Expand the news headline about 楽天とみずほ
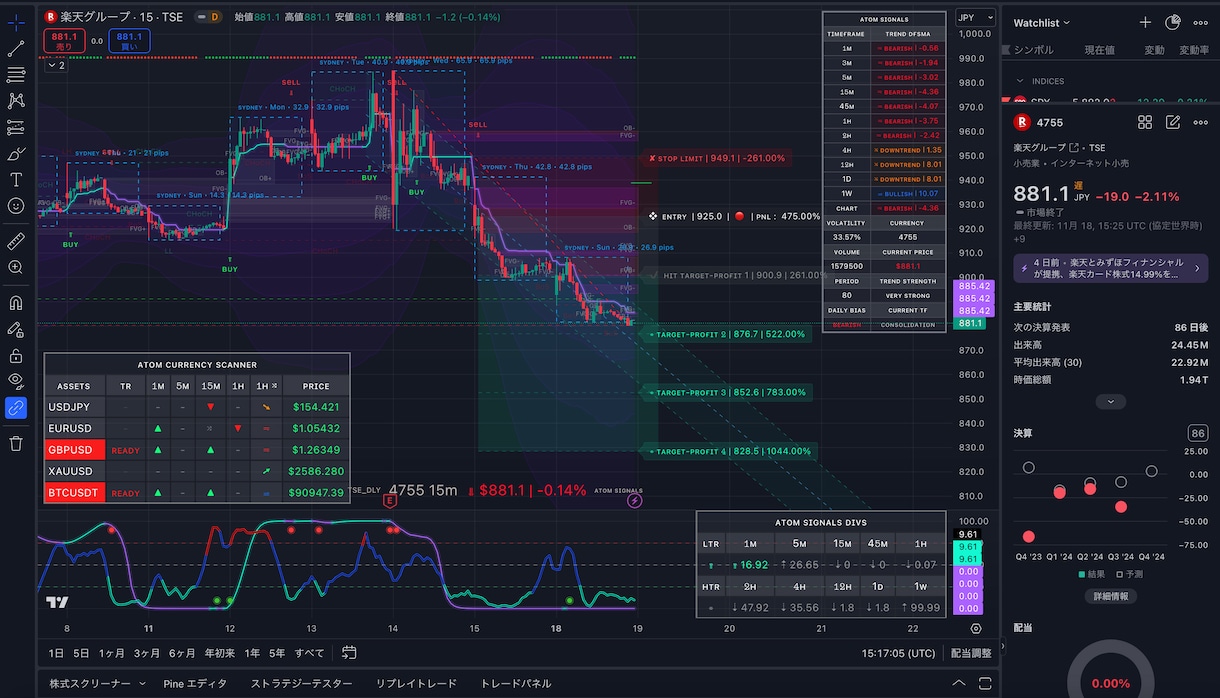1220x698 pixels. pos(1110,268)
